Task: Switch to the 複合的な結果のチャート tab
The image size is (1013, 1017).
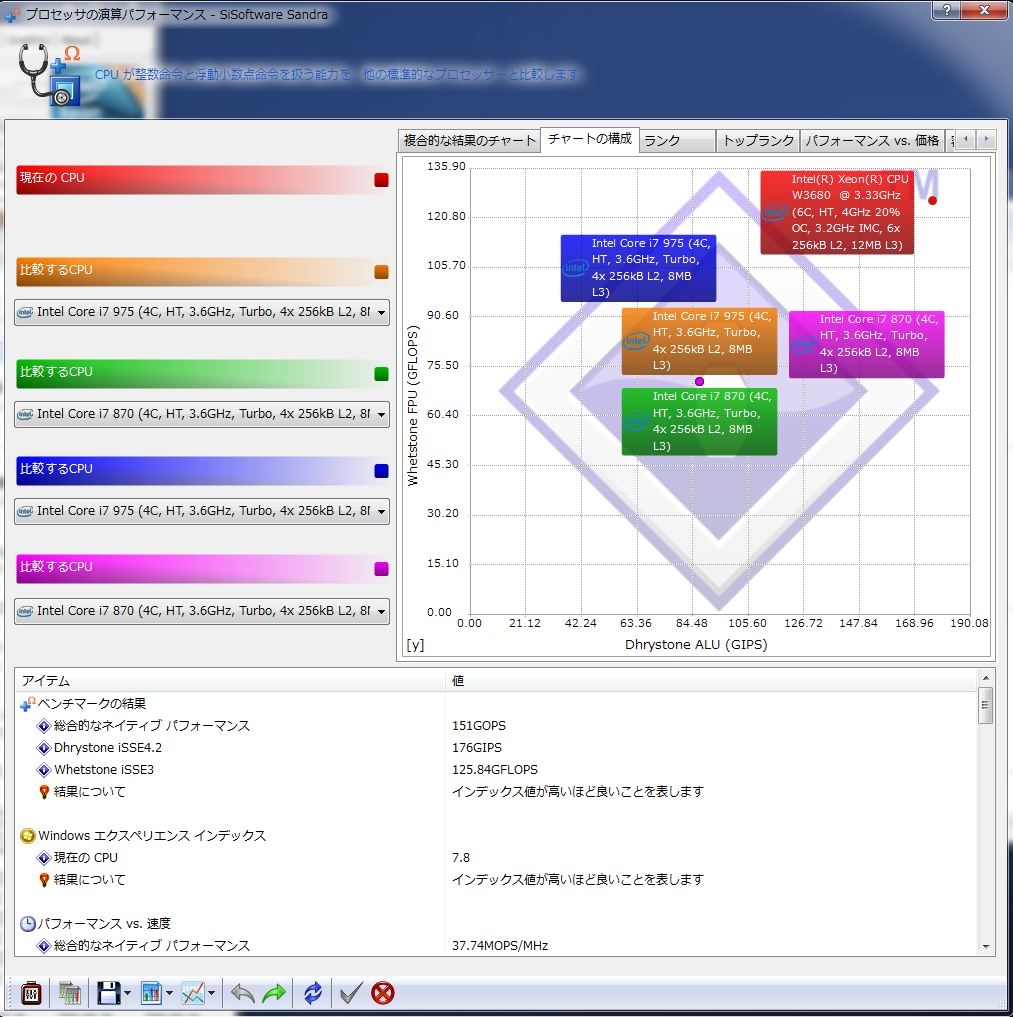Action: pyautogui.click(x=469, y=141)
